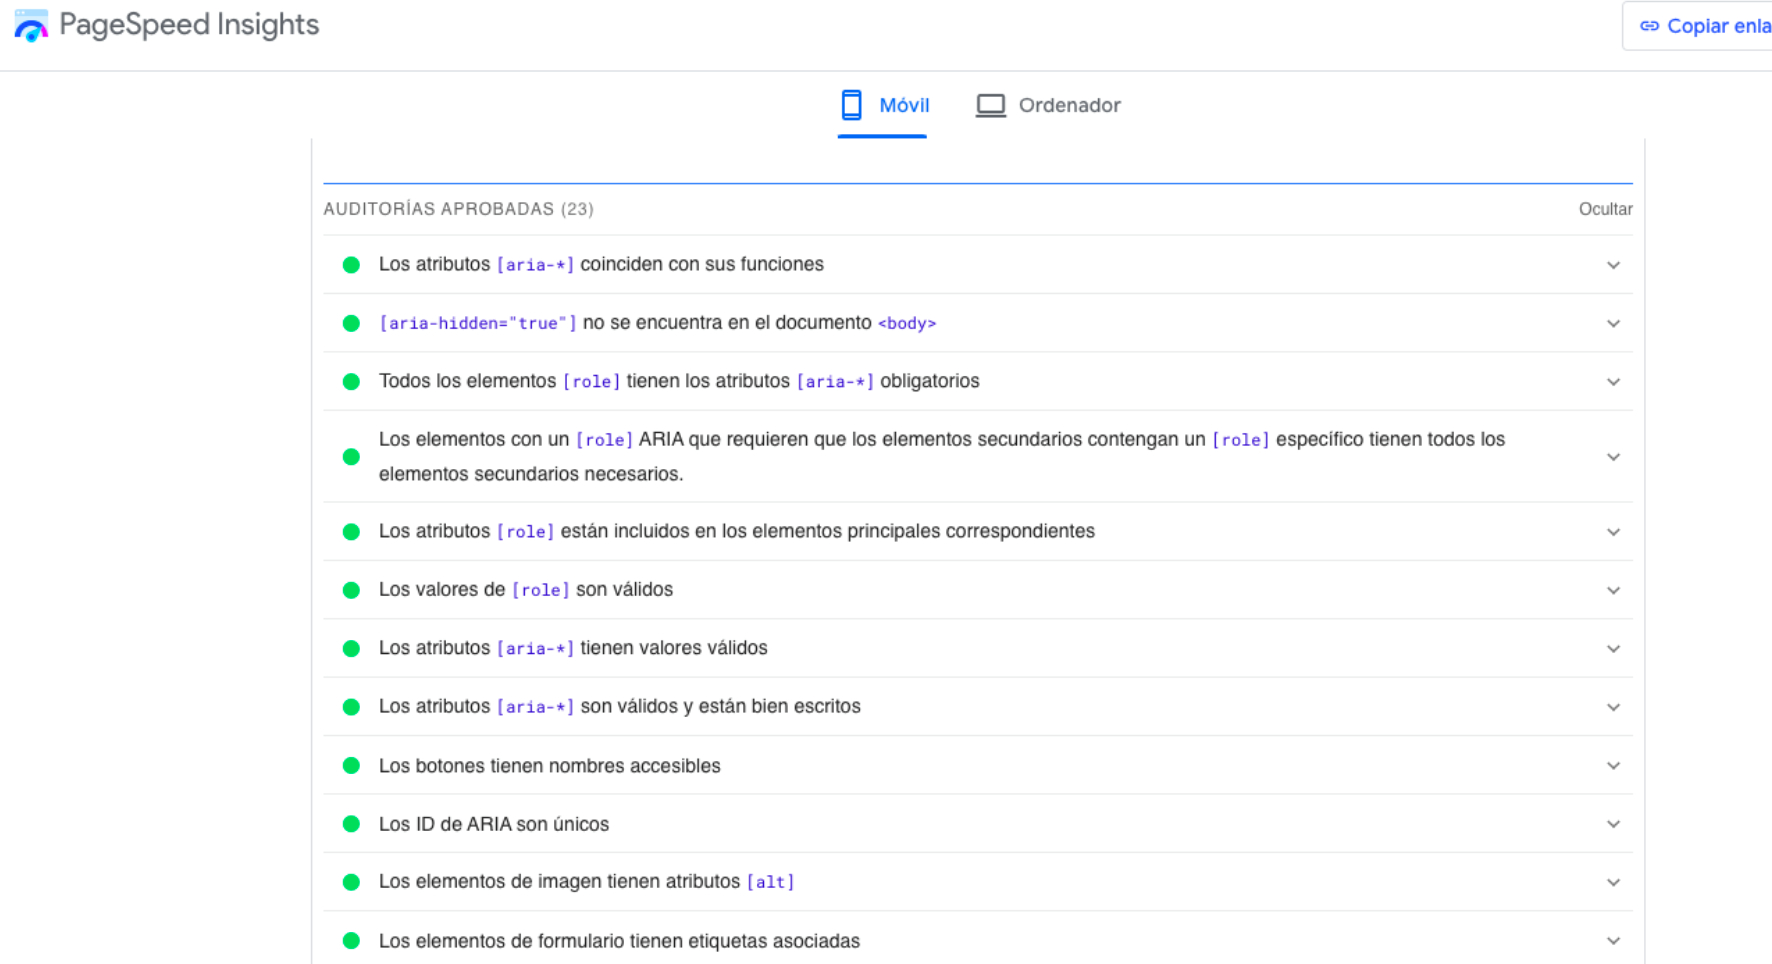Click green dot of aria-hidden body audit
This screenshot has height=964, width=1772.
pyautogui.click(x=351, y=323)
